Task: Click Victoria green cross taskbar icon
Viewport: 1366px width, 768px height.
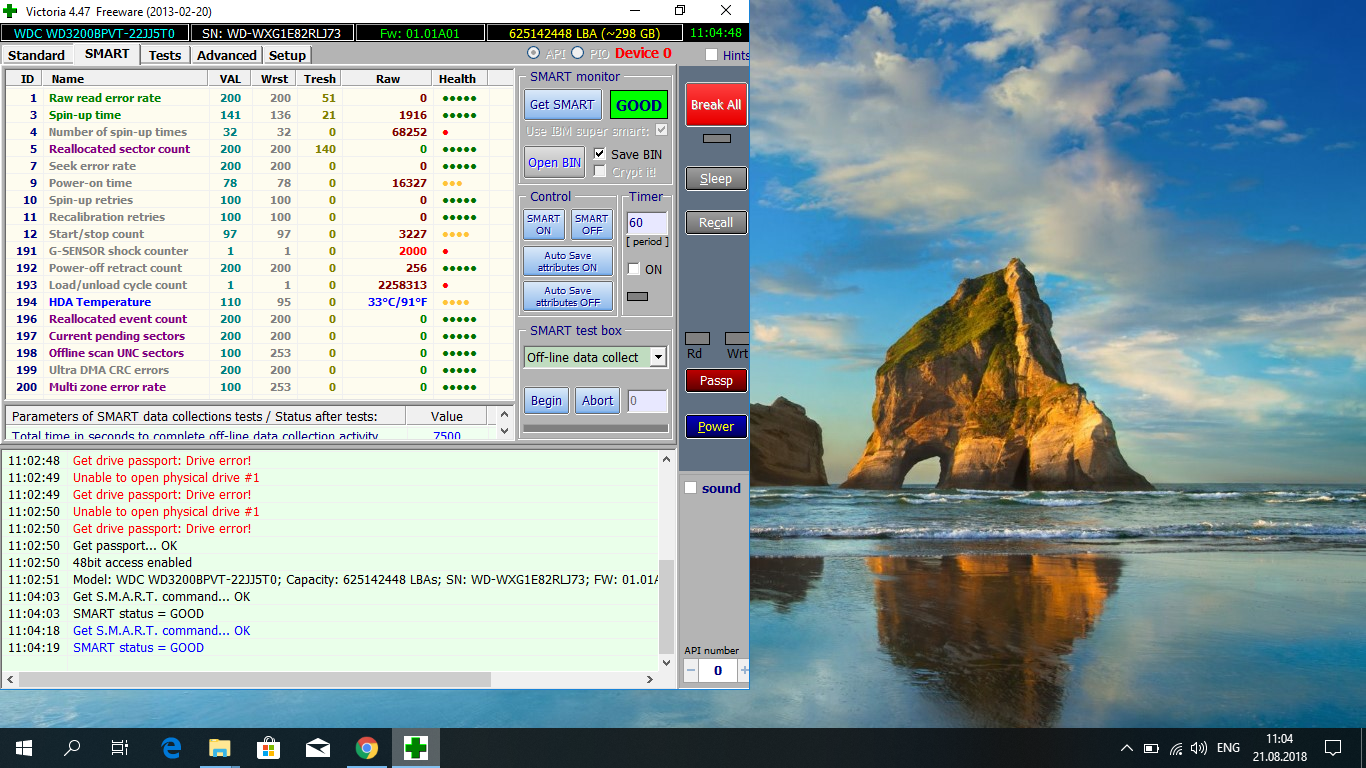Action: click(x=416, y=747)
